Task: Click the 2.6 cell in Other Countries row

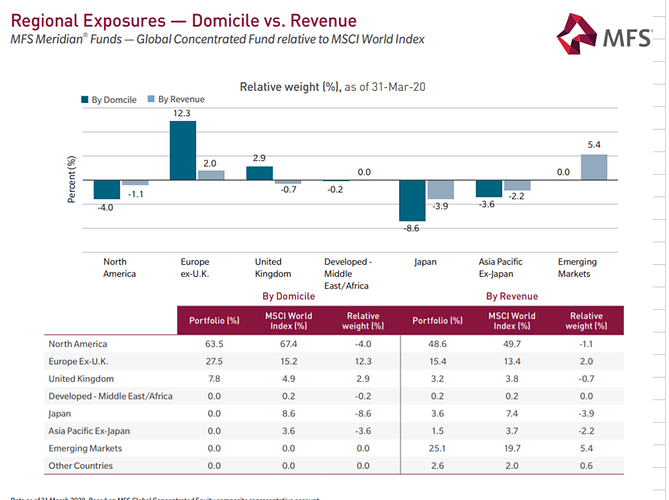Action: [437, 466]
